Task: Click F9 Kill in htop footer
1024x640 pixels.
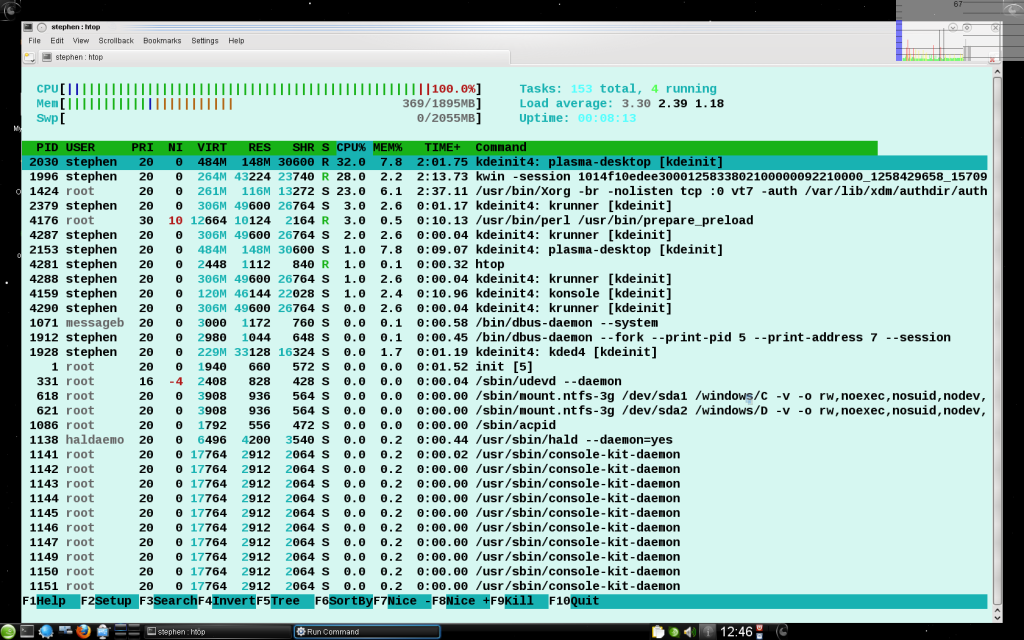Action: pos(519,601)
